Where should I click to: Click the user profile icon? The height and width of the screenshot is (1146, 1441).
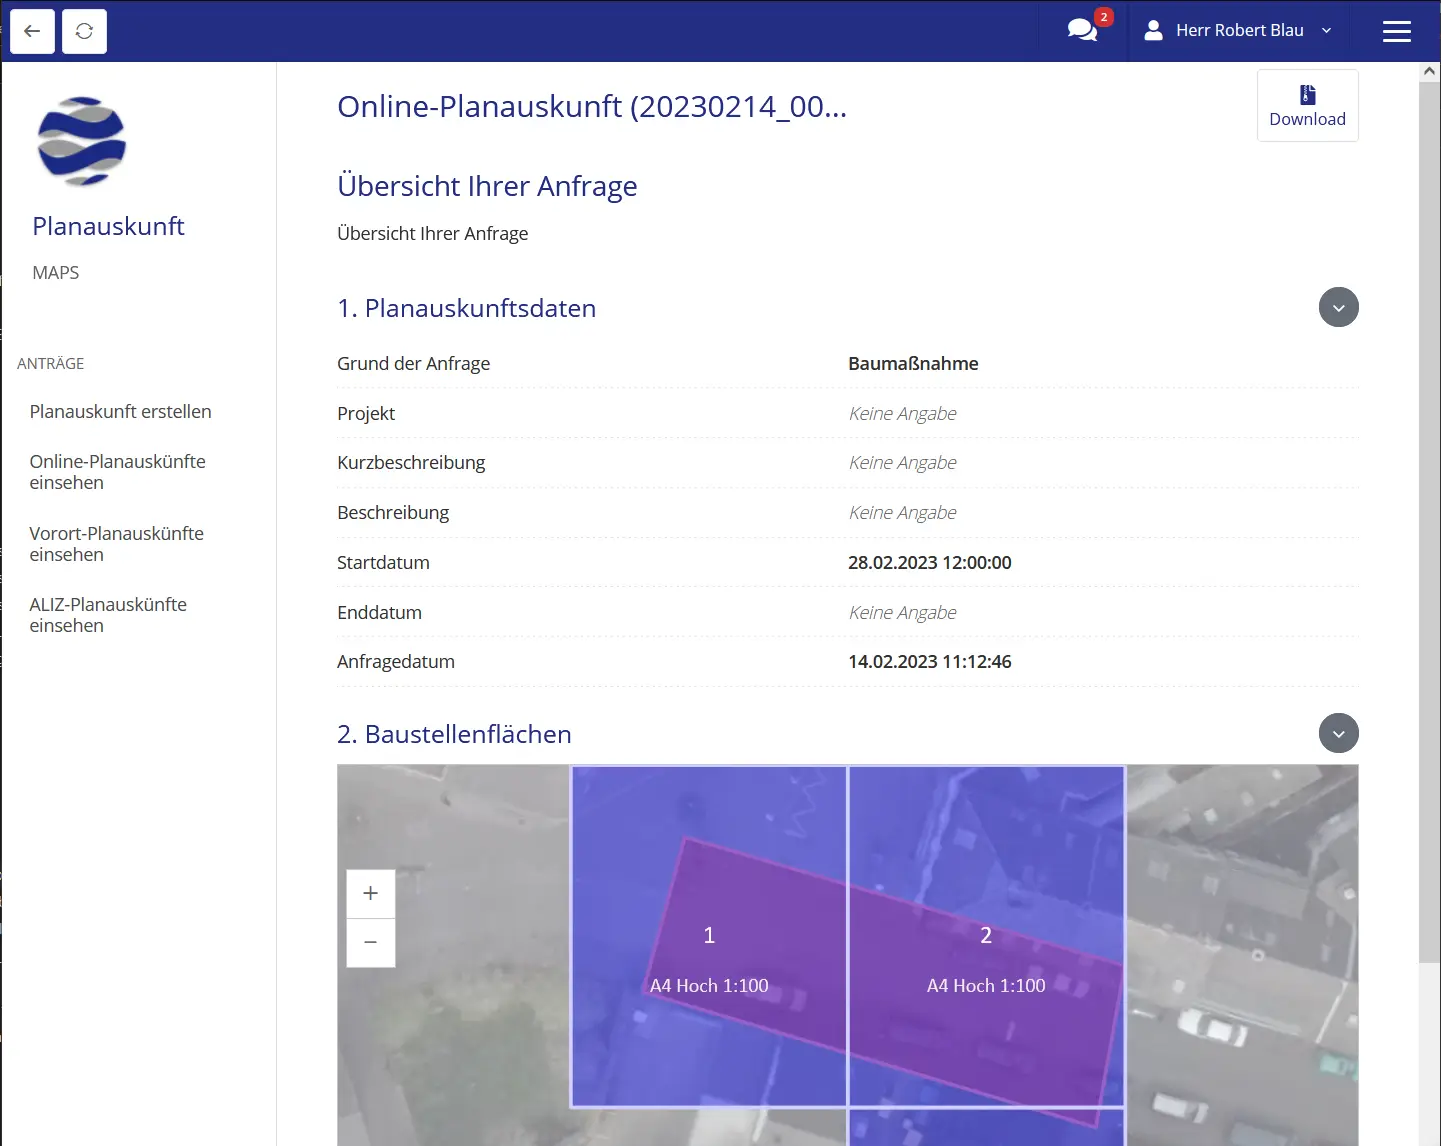tap(1153, 30)
